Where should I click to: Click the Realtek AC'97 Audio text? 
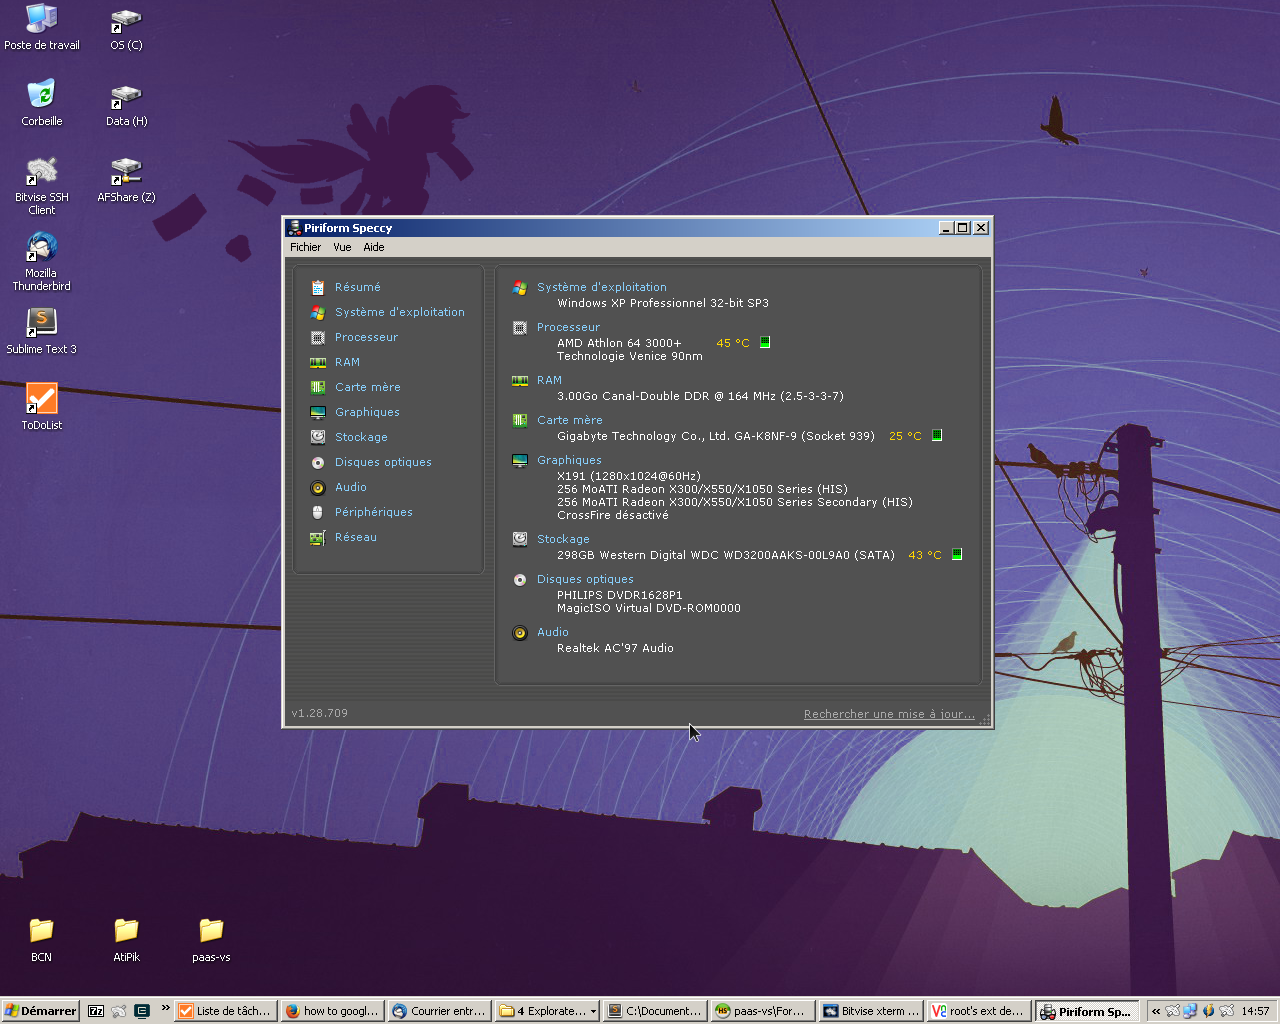click(x=615, y=648)
